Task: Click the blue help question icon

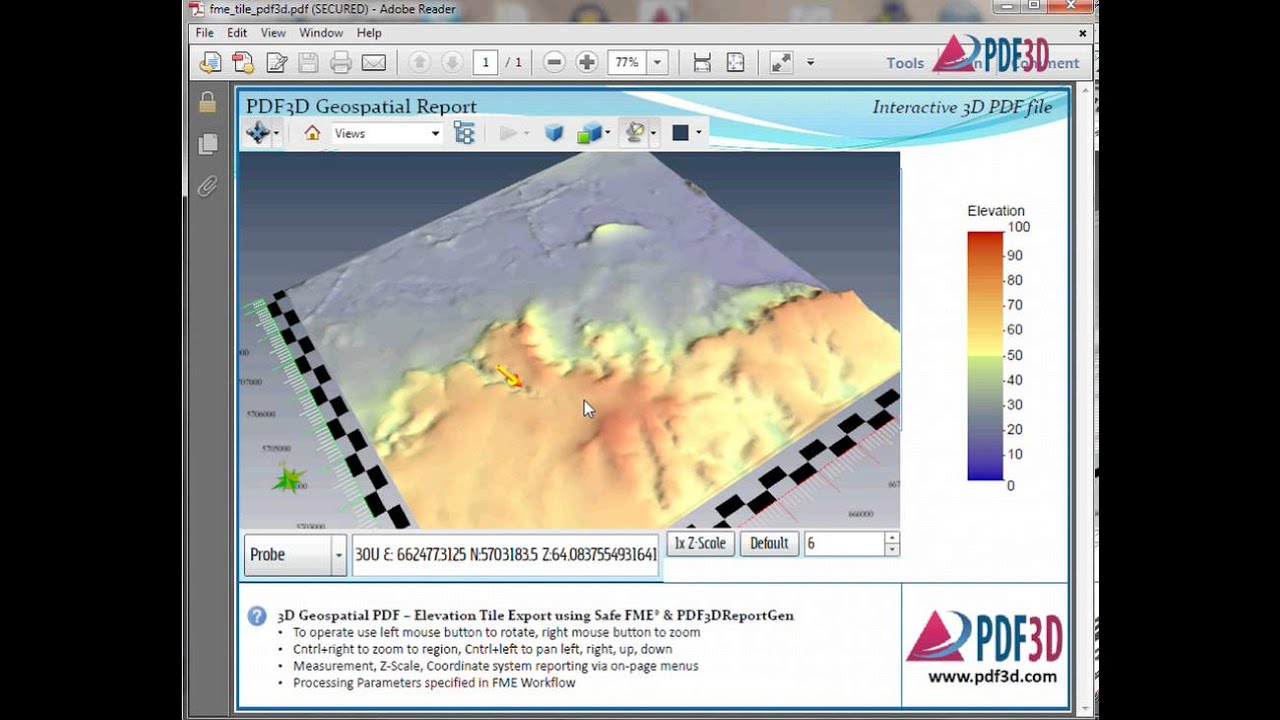Action: click(257, 616)
